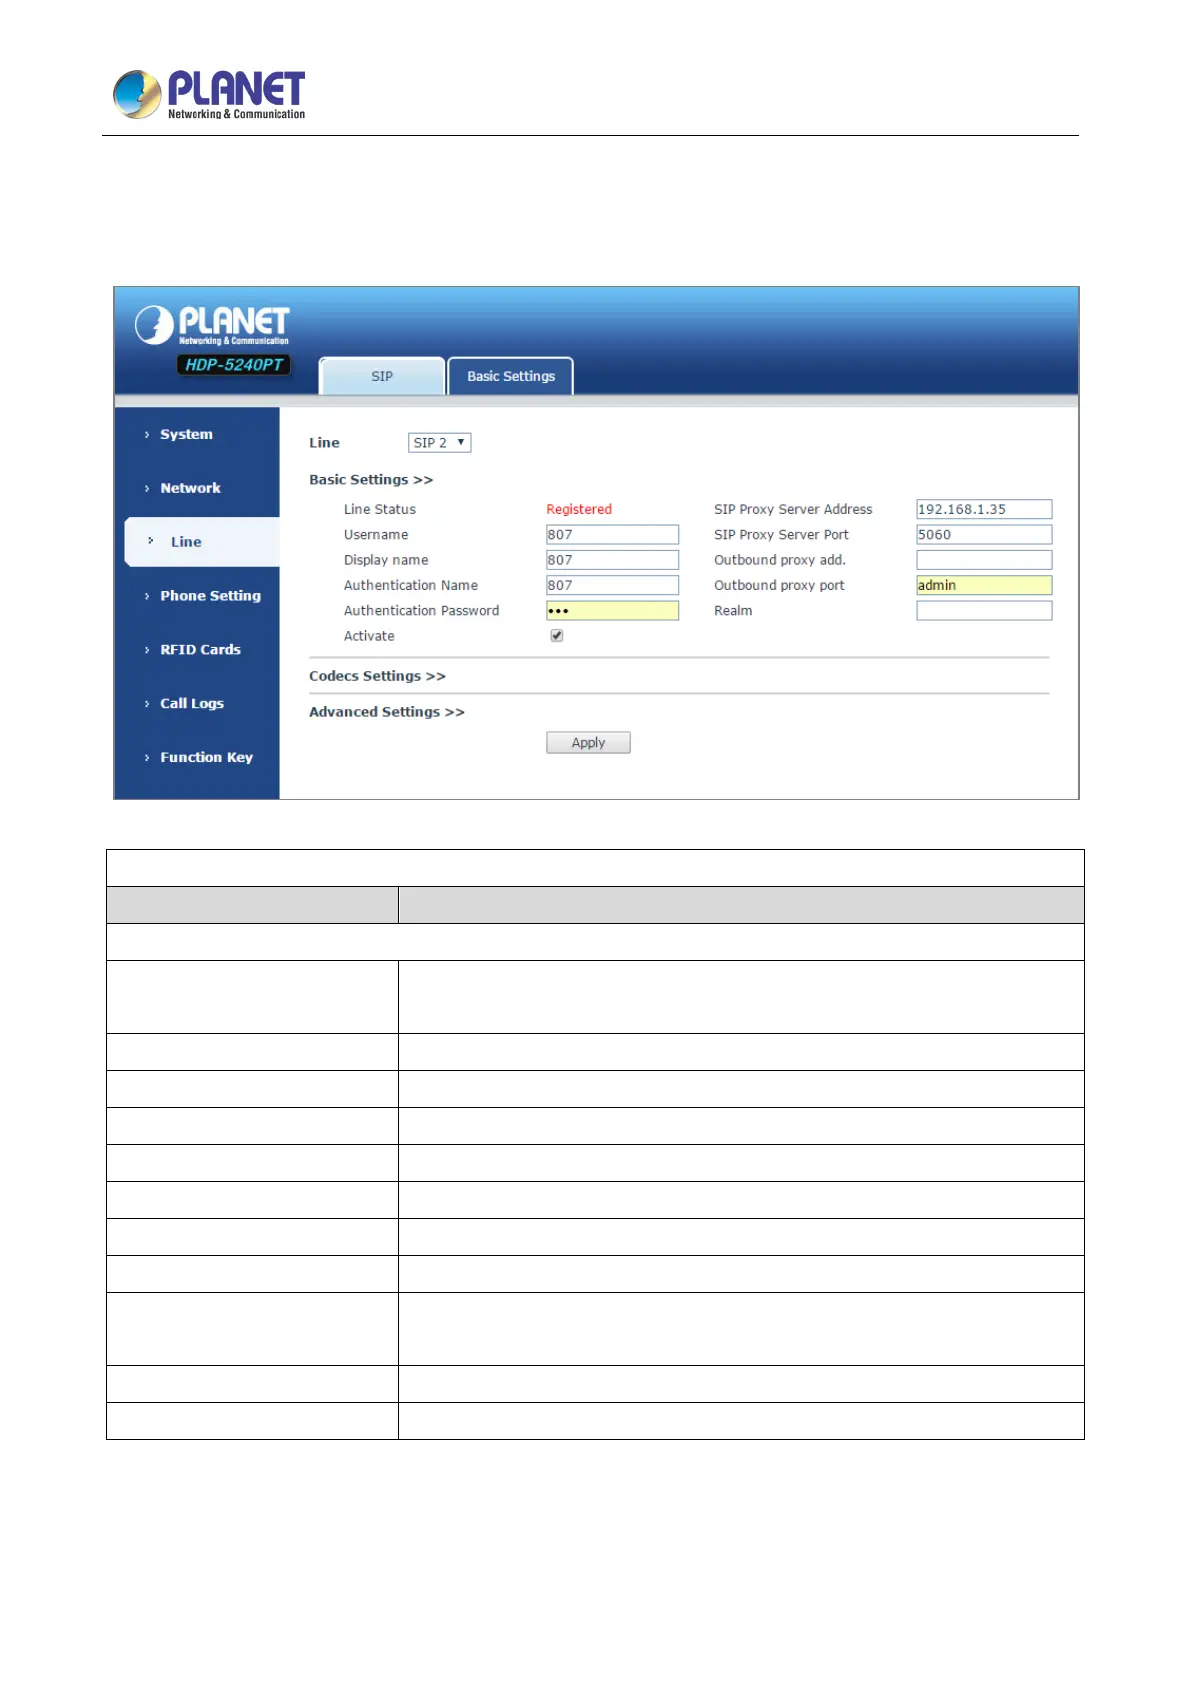1190x1684 pixels.
Task: Toggle the Activate checkbox
Action: click(x=557, y=636)
